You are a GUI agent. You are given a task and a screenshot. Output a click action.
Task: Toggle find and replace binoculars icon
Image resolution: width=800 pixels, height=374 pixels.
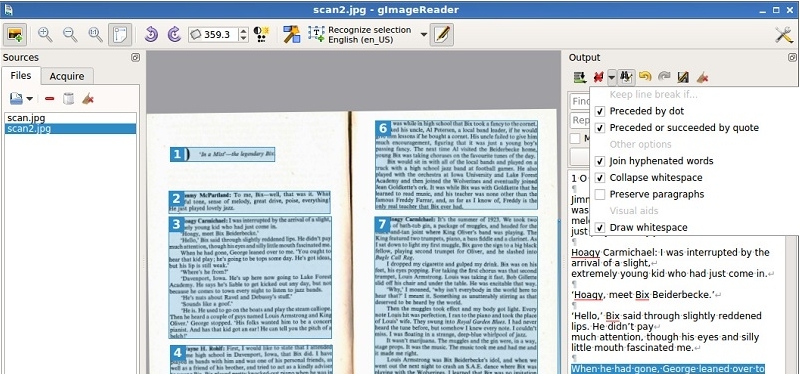[x=626, y=77]
